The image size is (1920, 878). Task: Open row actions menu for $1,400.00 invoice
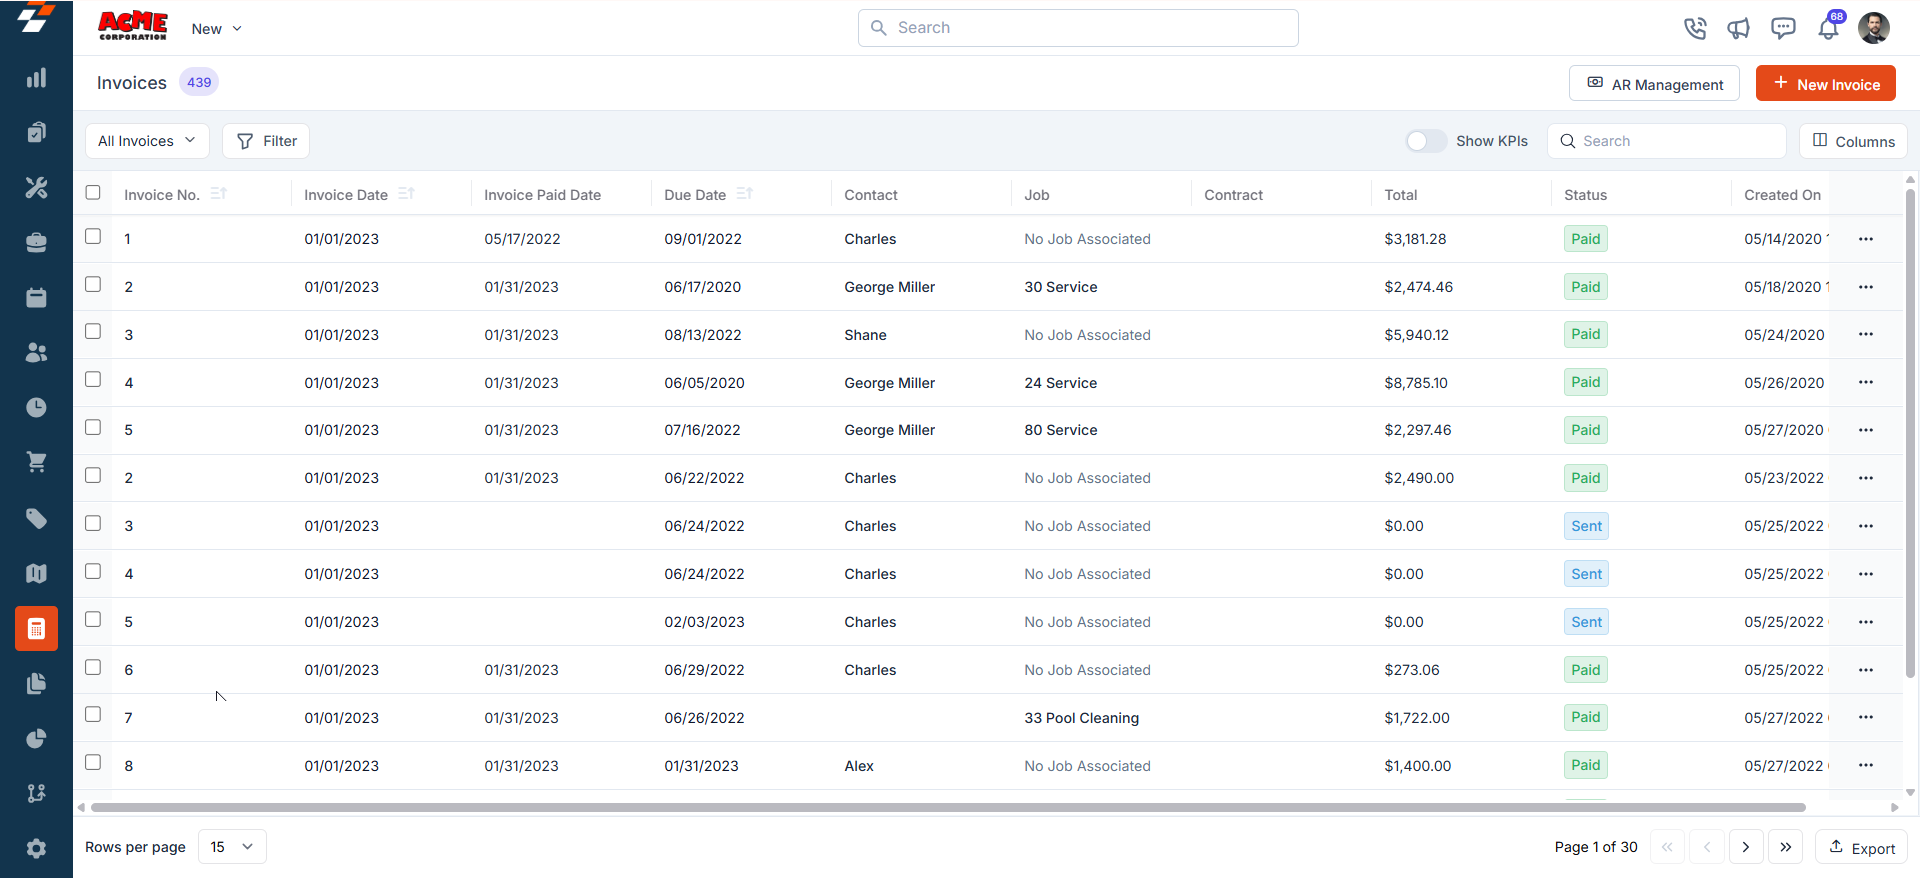coord(1866,765)
